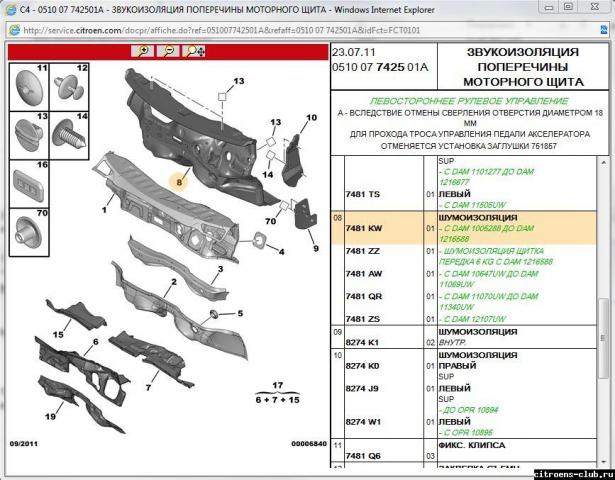Click callout number 1 on diagram
This screenshot has height=480, width=615.
tap(104, 210)
